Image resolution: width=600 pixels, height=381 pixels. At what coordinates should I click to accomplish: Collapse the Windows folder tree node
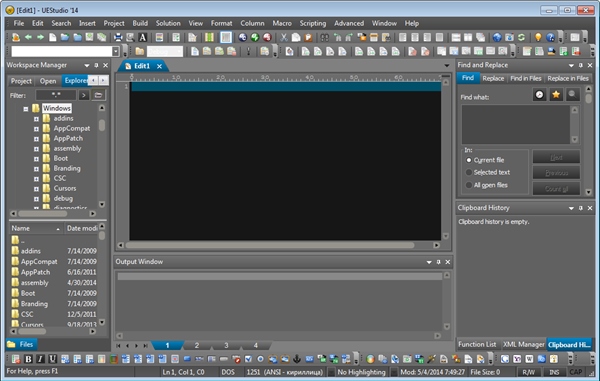coord(26,109)
